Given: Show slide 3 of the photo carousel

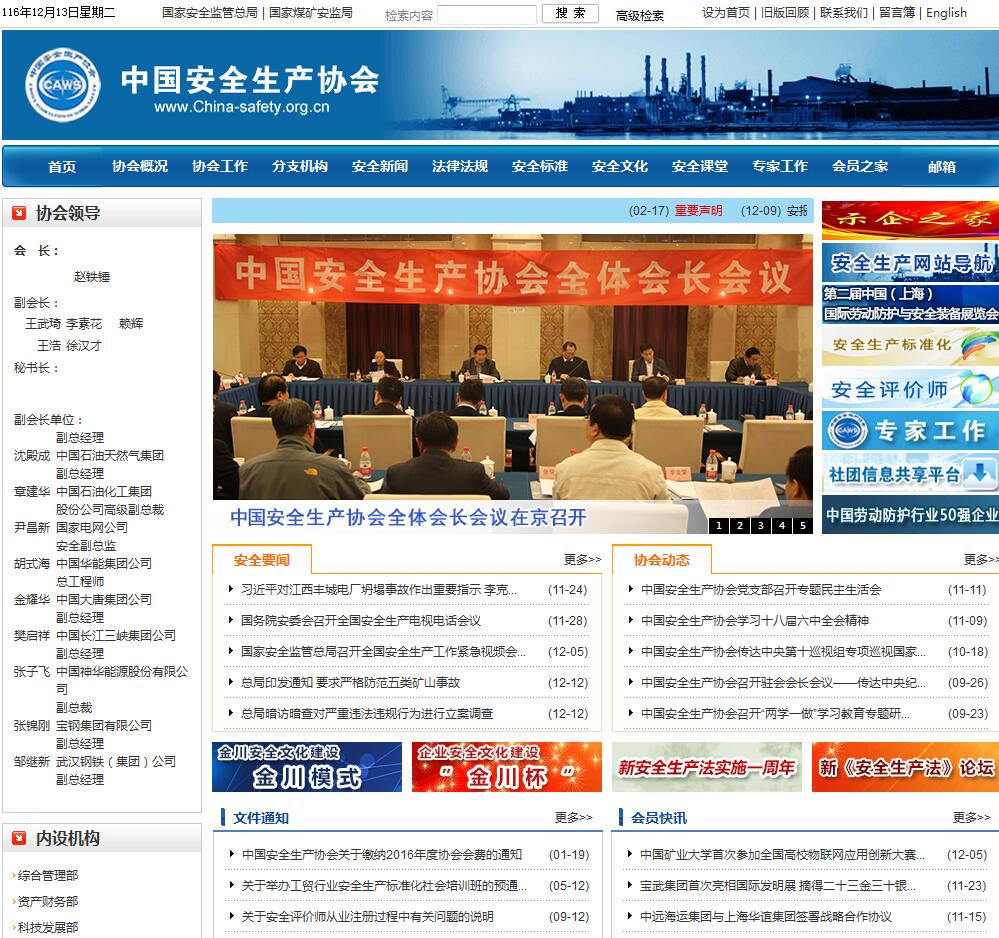Looking at the screenshot, I should click(x=761, y=526).
